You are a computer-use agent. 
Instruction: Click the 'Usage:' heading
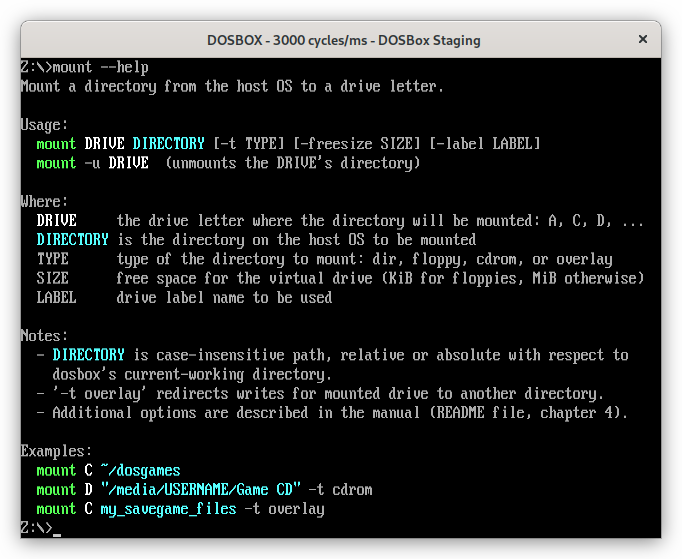coord(44,125)
